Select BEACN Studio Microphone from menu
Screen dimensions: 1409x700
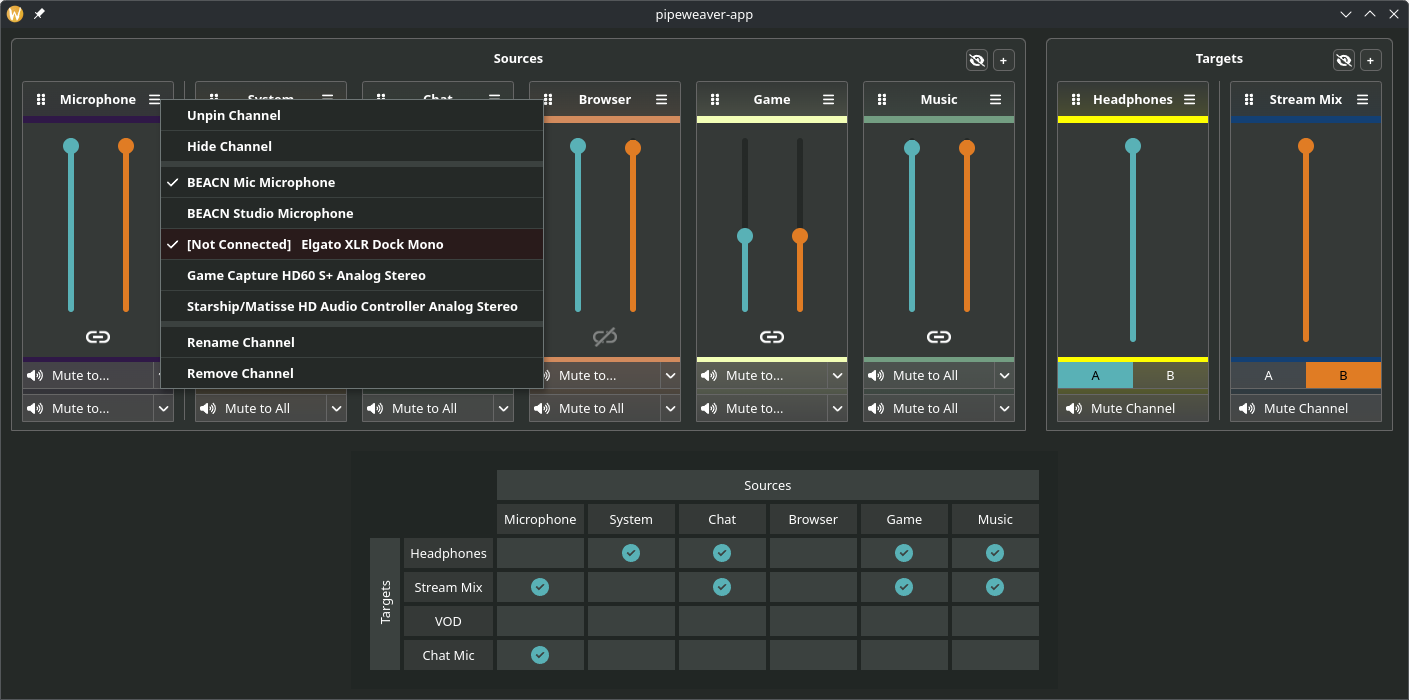coord(270,213)
